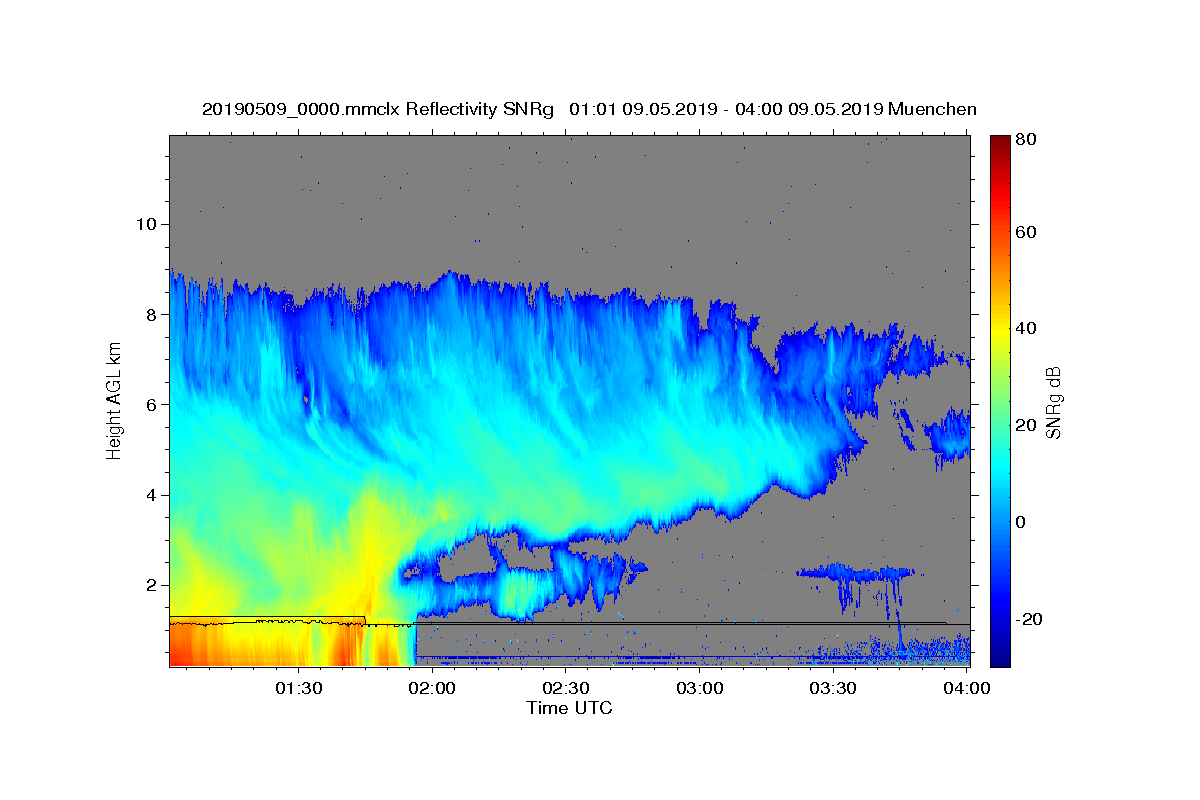Click the 03:00 time tick label
The height and width of the screenshot is (800, 1200).
(x=700, y=688)
